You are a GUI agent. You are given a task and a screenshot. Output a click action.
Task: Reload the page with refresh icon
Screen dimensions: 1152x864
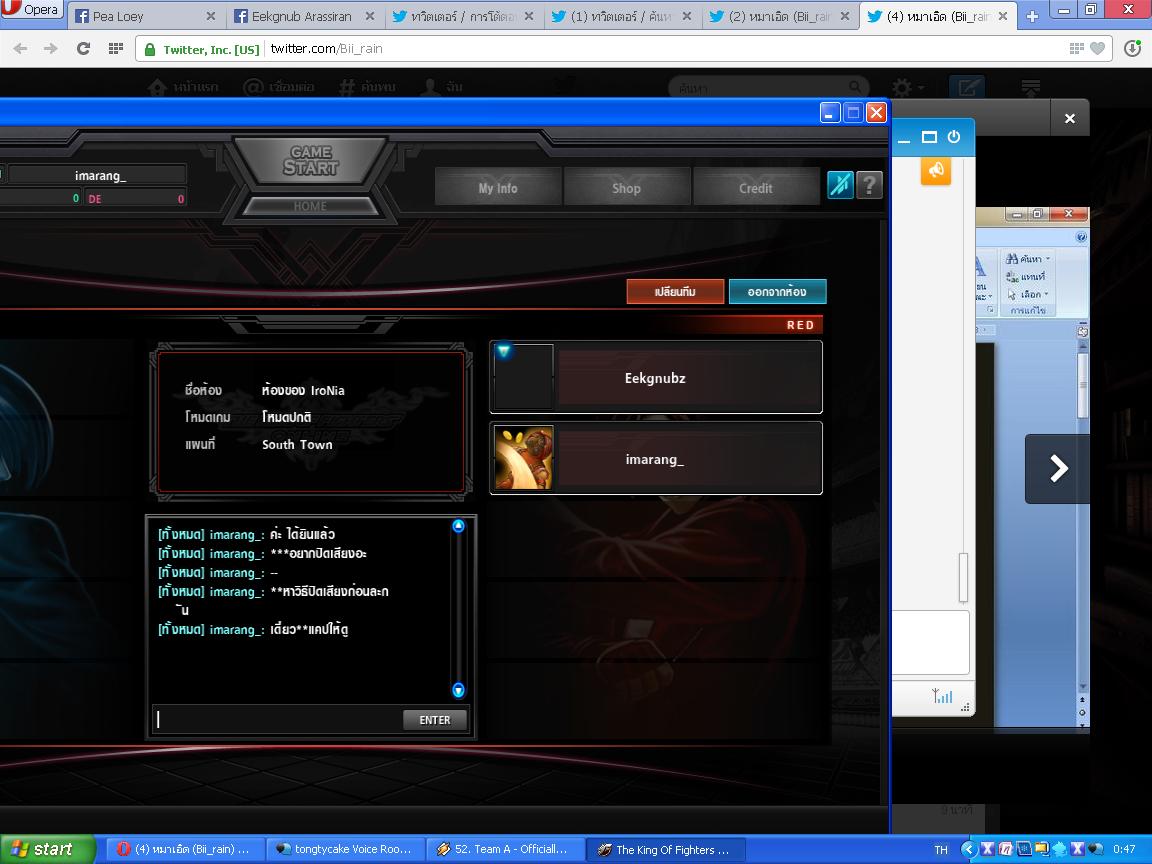[83, 48]
